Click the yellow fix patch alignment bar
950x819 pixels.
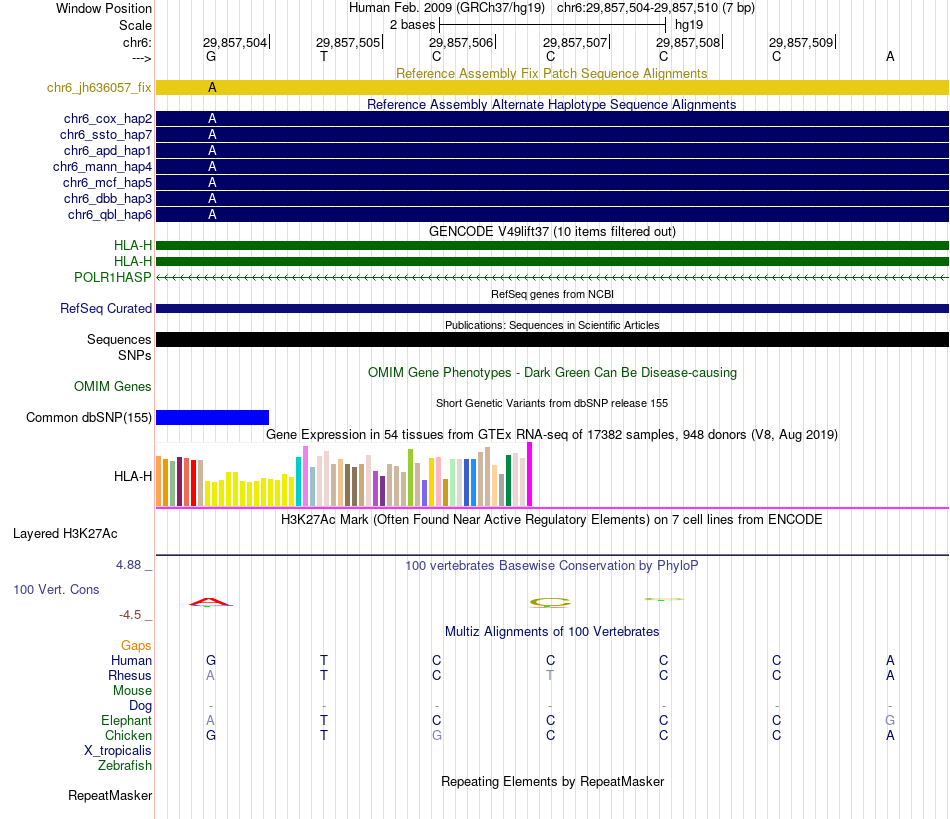point(552,87)
